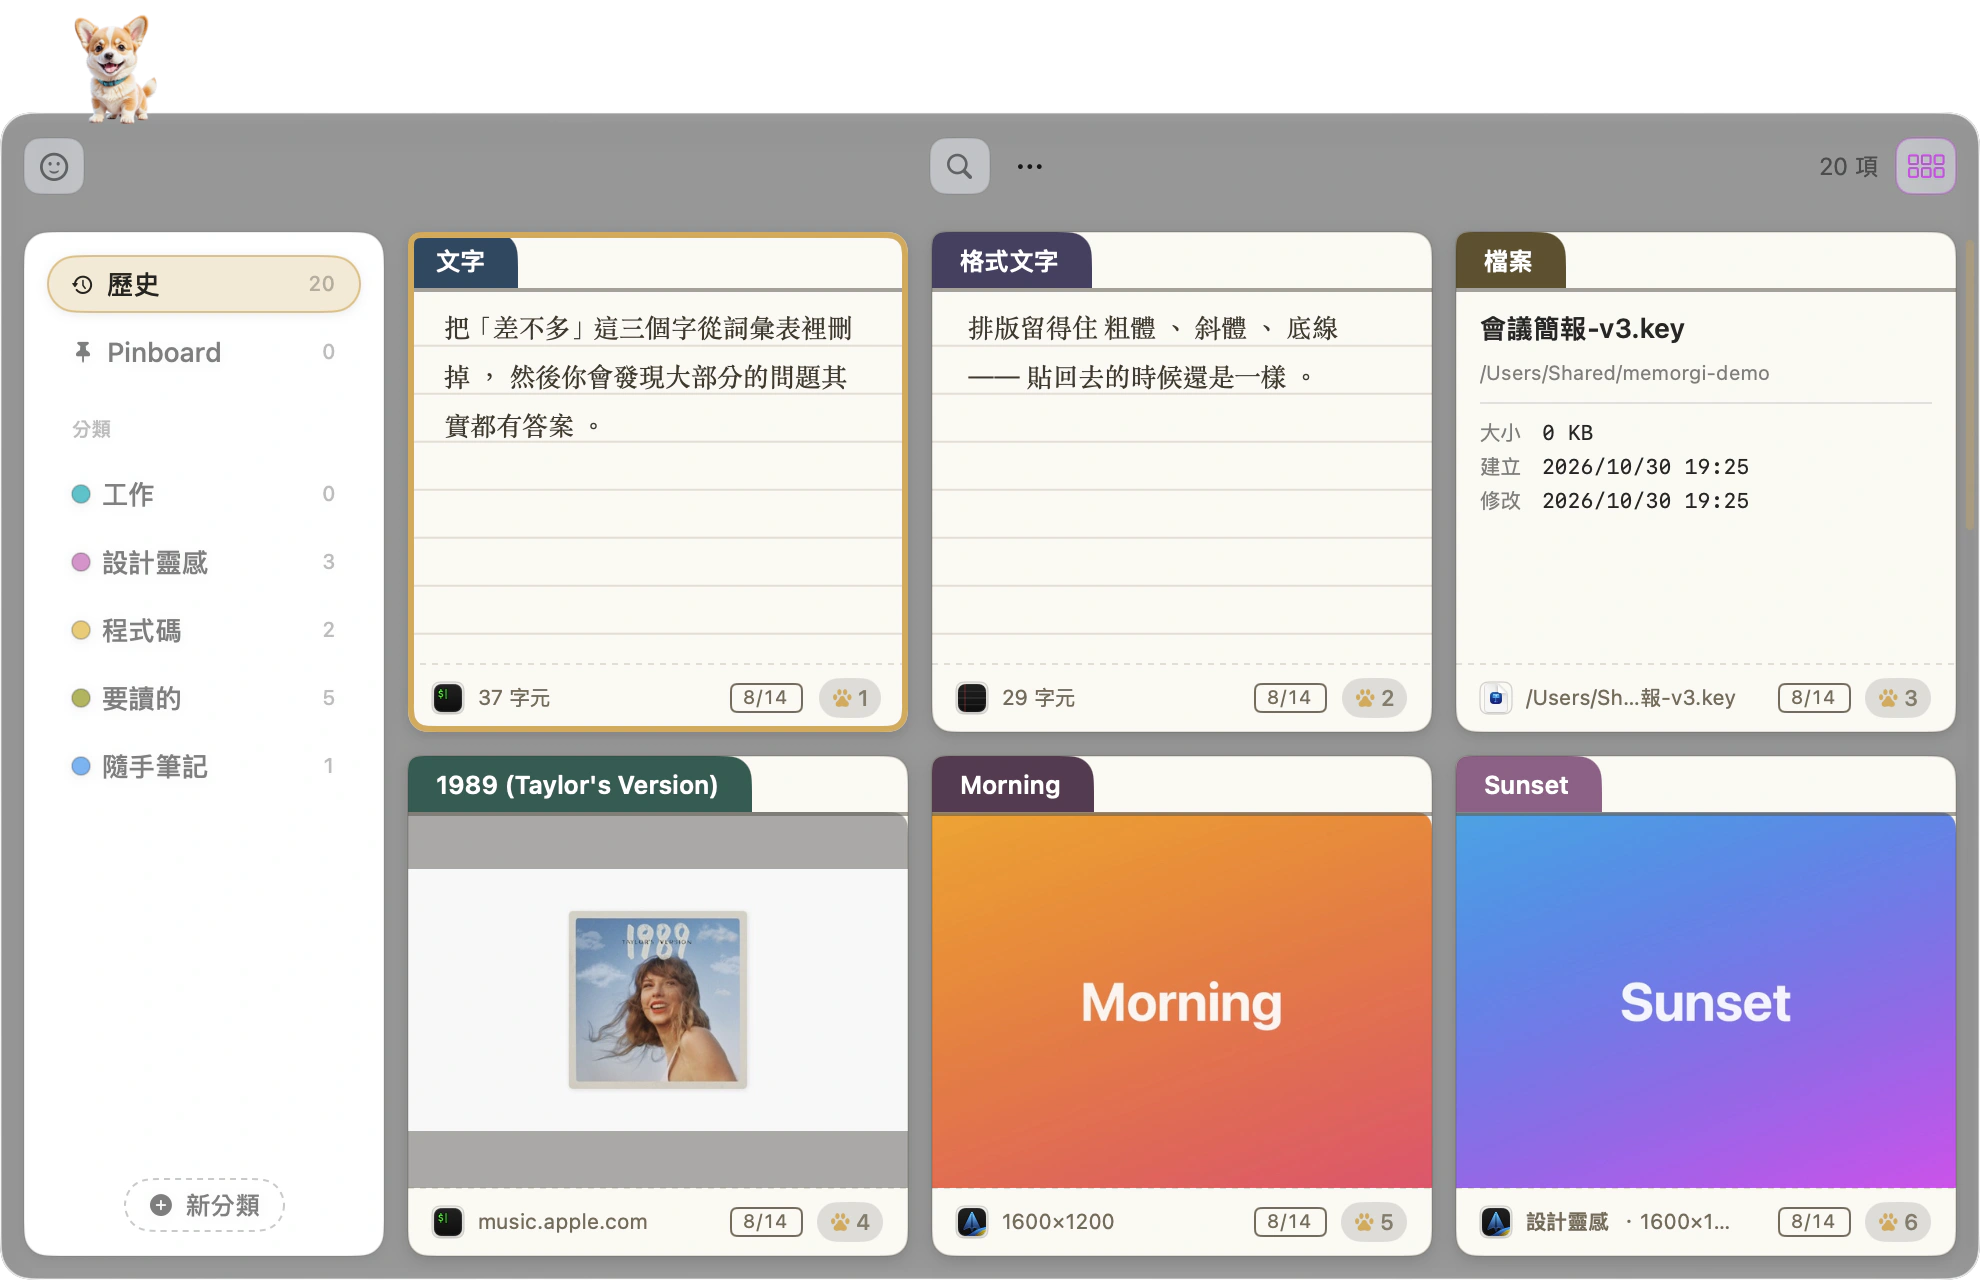Viewport: 1980px width, 1280px height.
Task: Open the Morning gradient image preview
Action: (1182, 1001)
